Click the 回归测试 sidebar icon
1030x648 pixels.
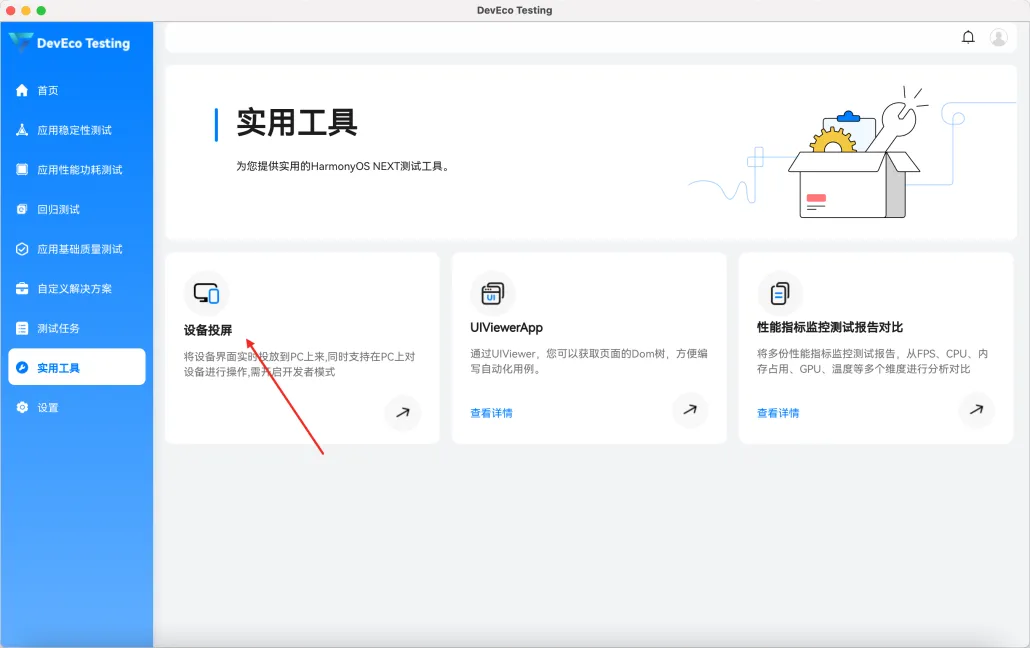[x=22, y=209]
